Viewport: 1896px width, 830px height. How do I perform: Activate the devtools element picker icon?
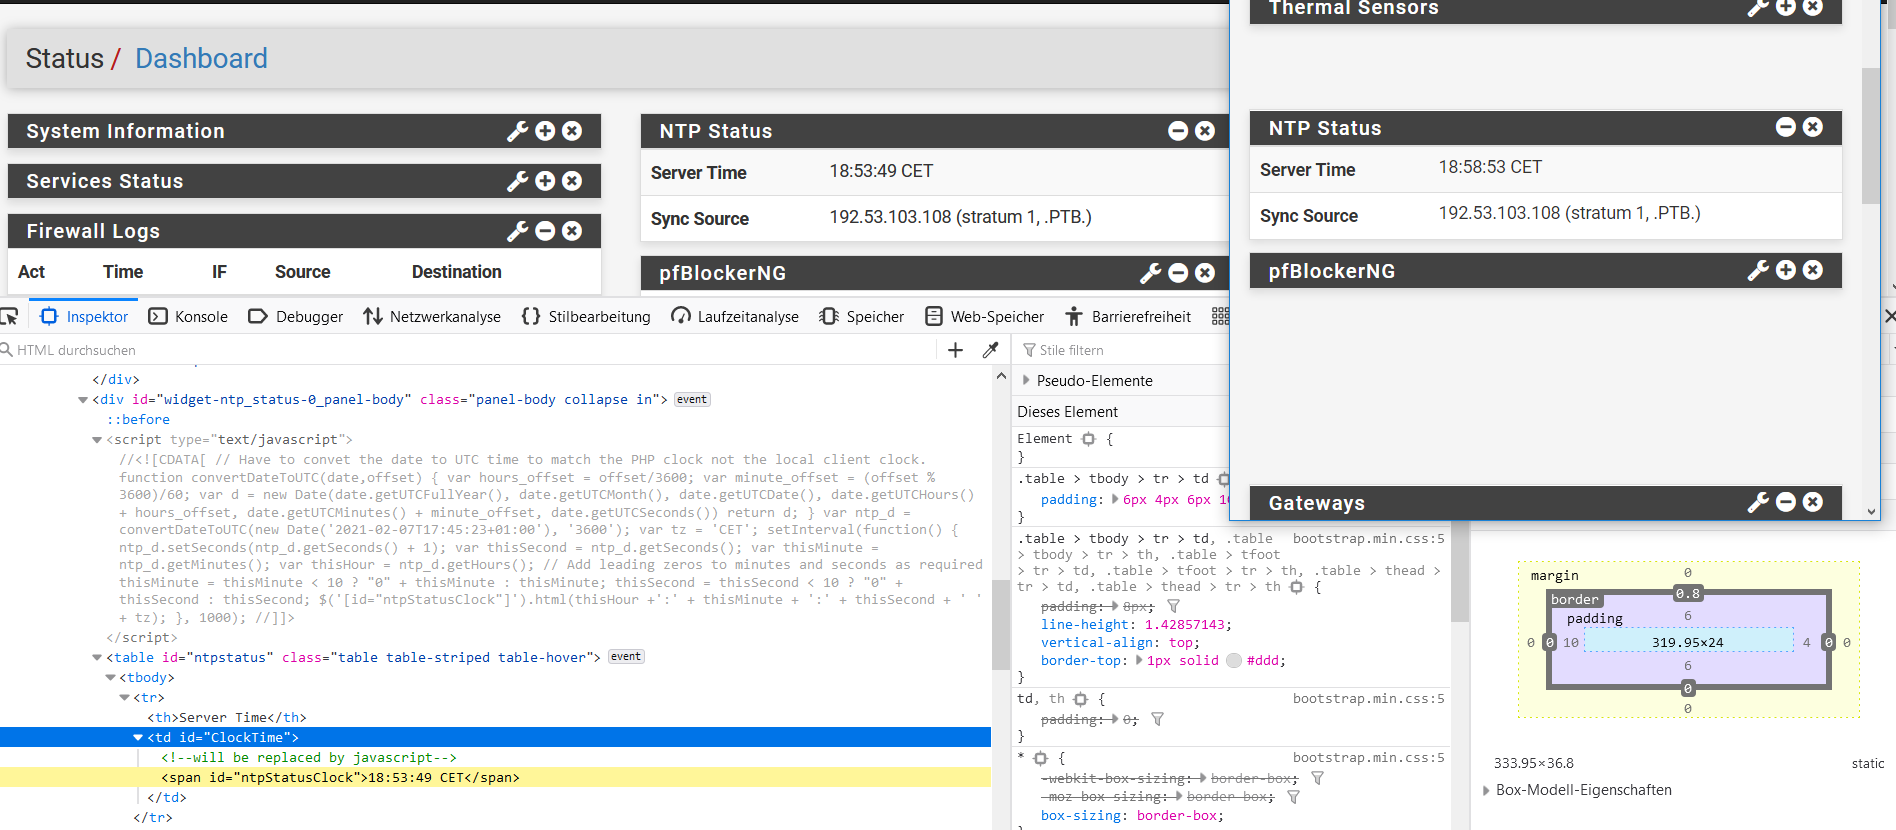tap(9, 316)
